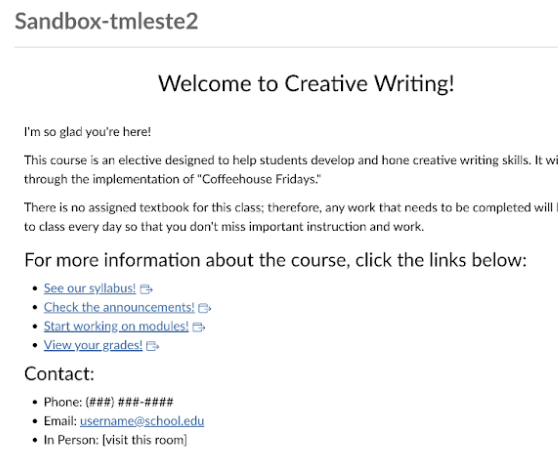Open the 'View your grades!' link
The width and height of the screenshot is (558, 466).
[x=93, y=345]
